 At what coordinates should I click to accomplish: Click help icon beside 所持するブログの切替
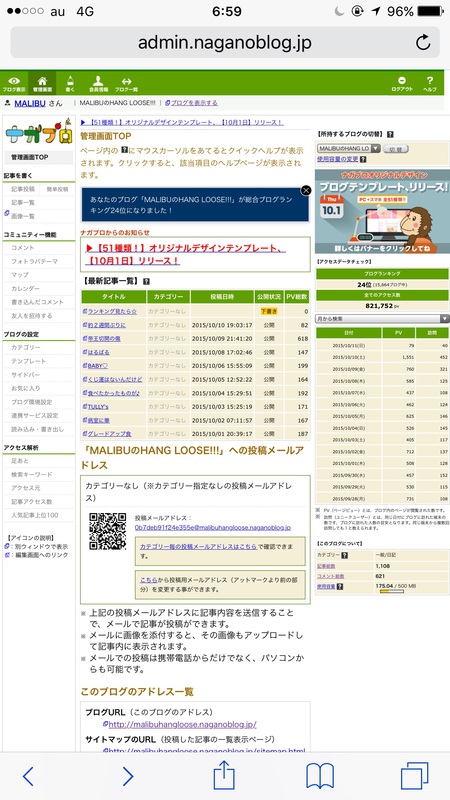pos(390,135)
